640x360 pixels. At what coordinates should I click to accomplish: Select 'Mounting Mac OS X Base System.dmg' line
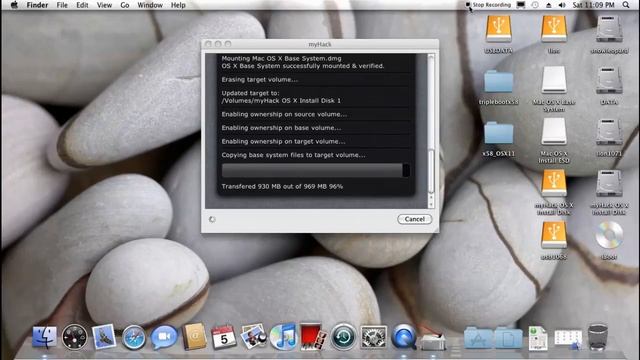pos(281,58)
